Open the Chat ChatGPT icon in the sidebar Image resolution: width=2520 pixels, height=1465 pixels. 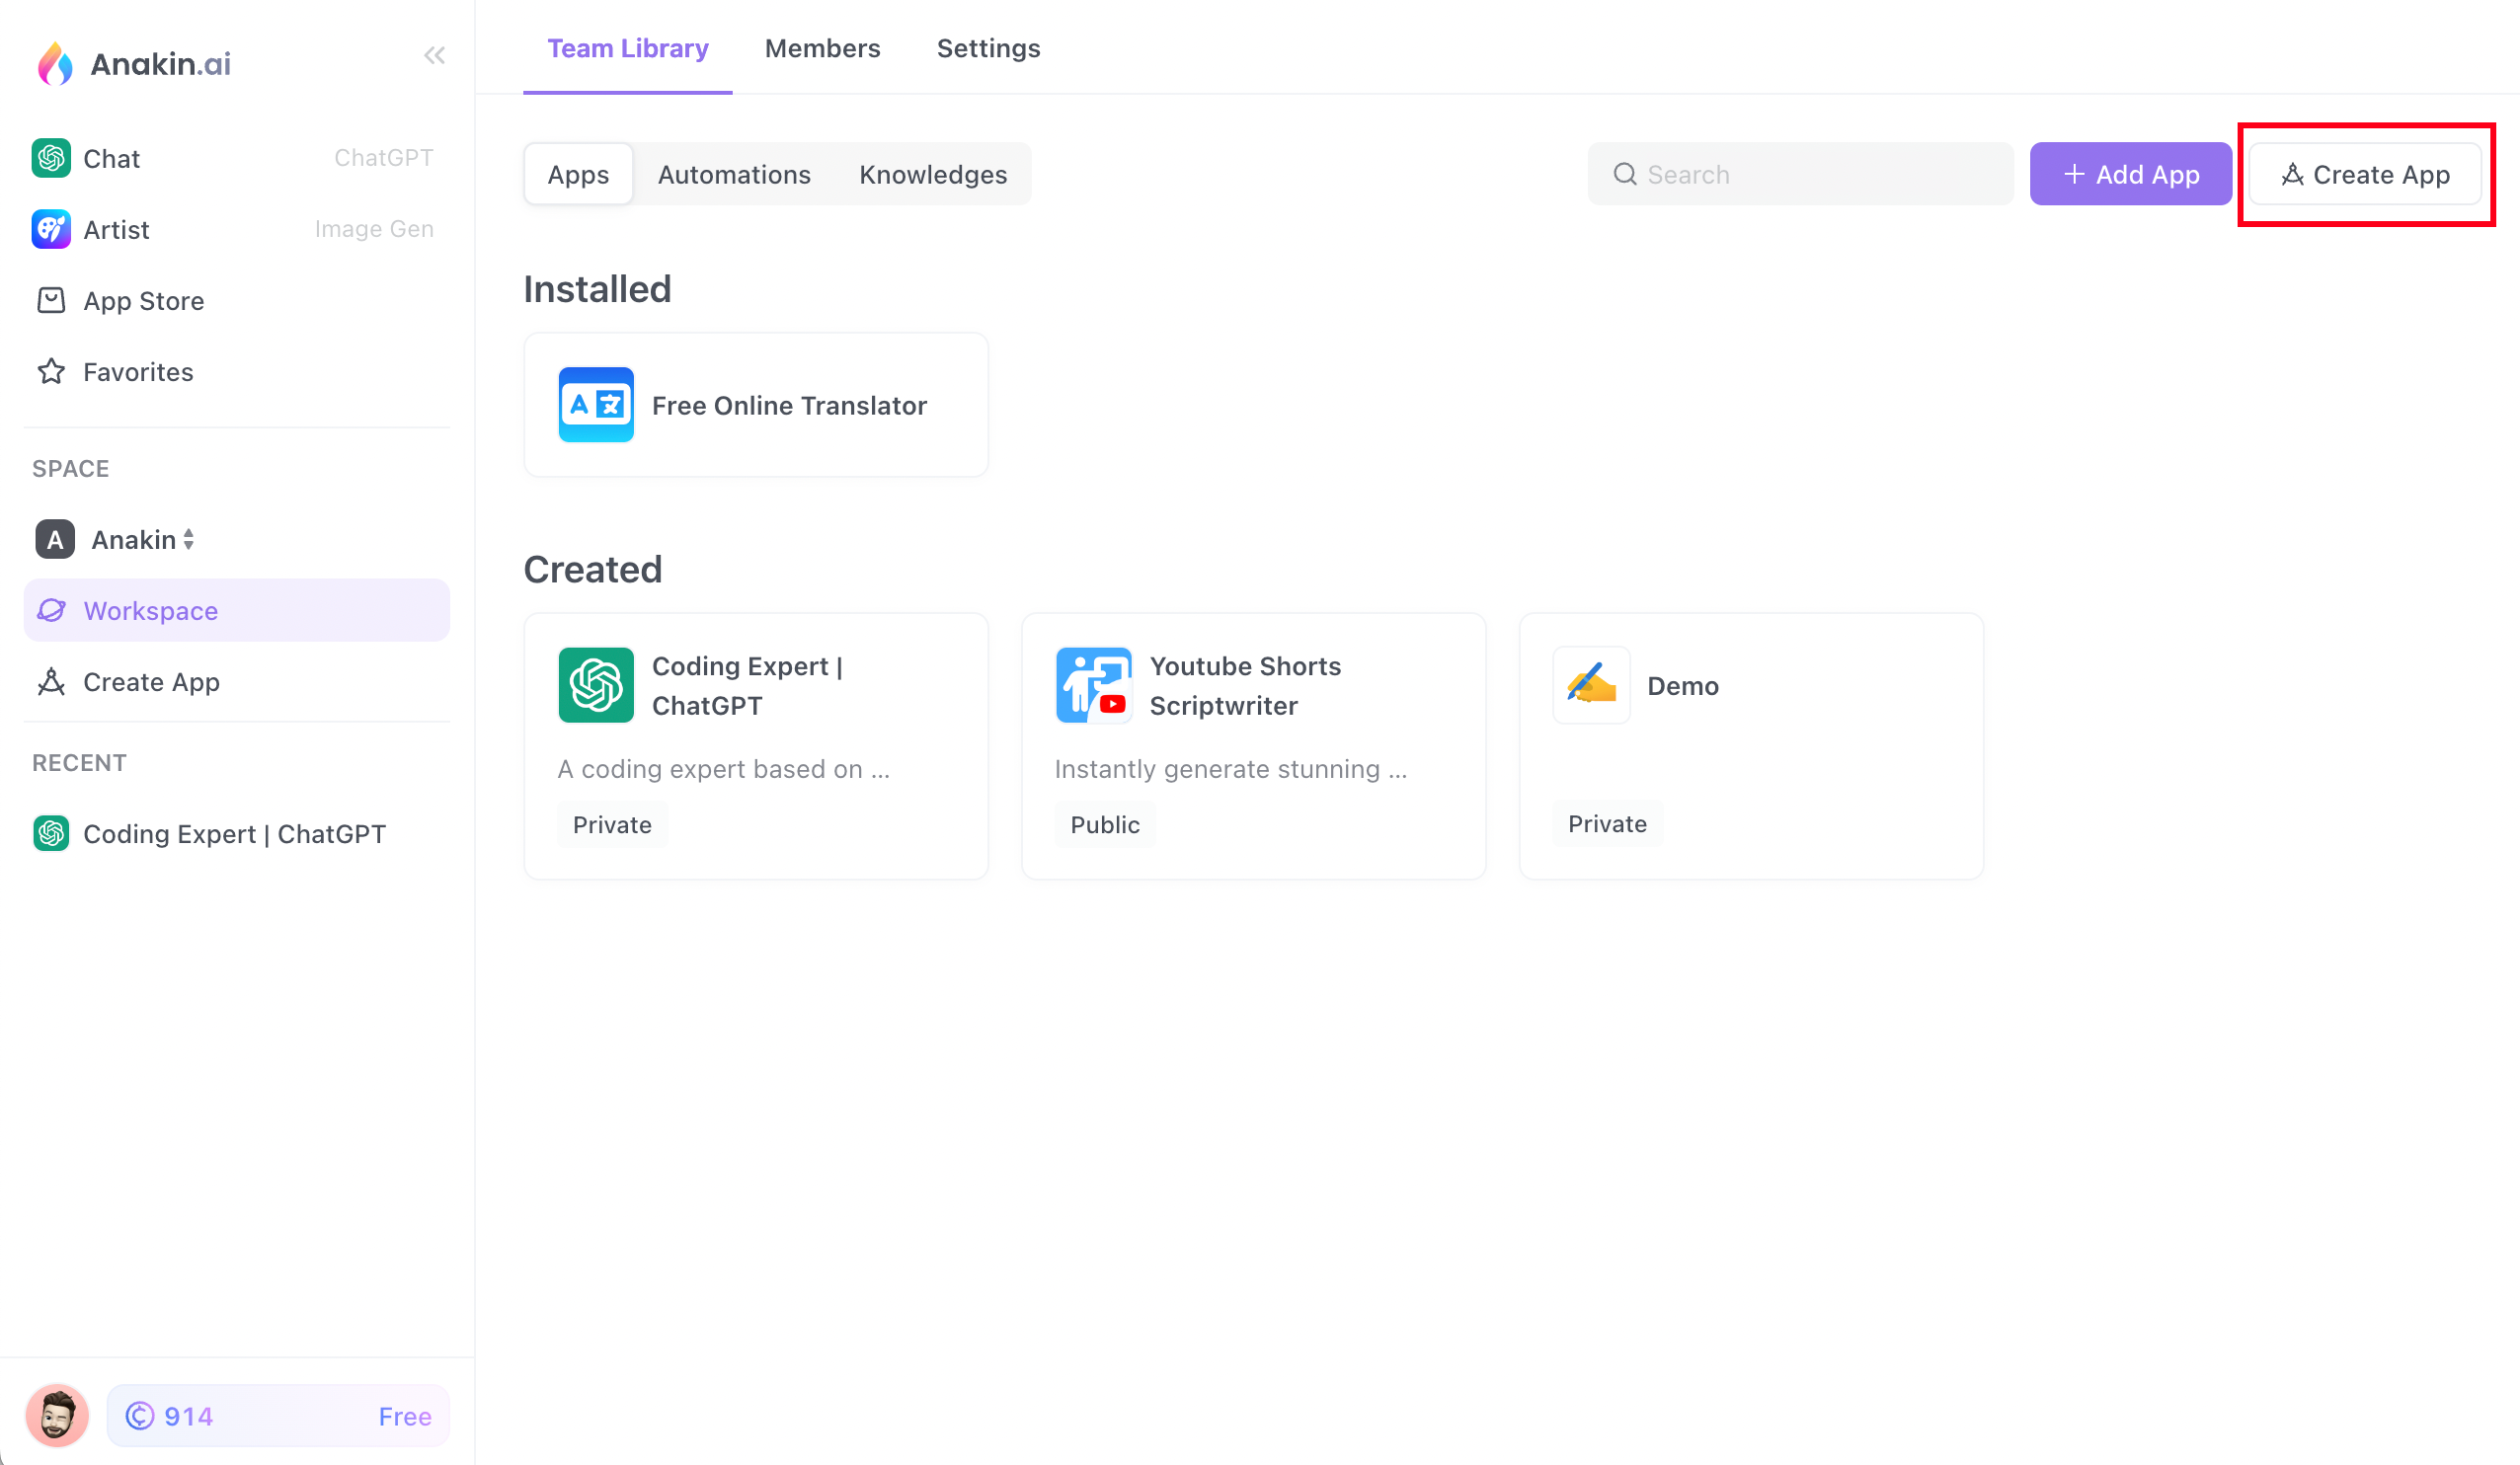pos(51,158)
